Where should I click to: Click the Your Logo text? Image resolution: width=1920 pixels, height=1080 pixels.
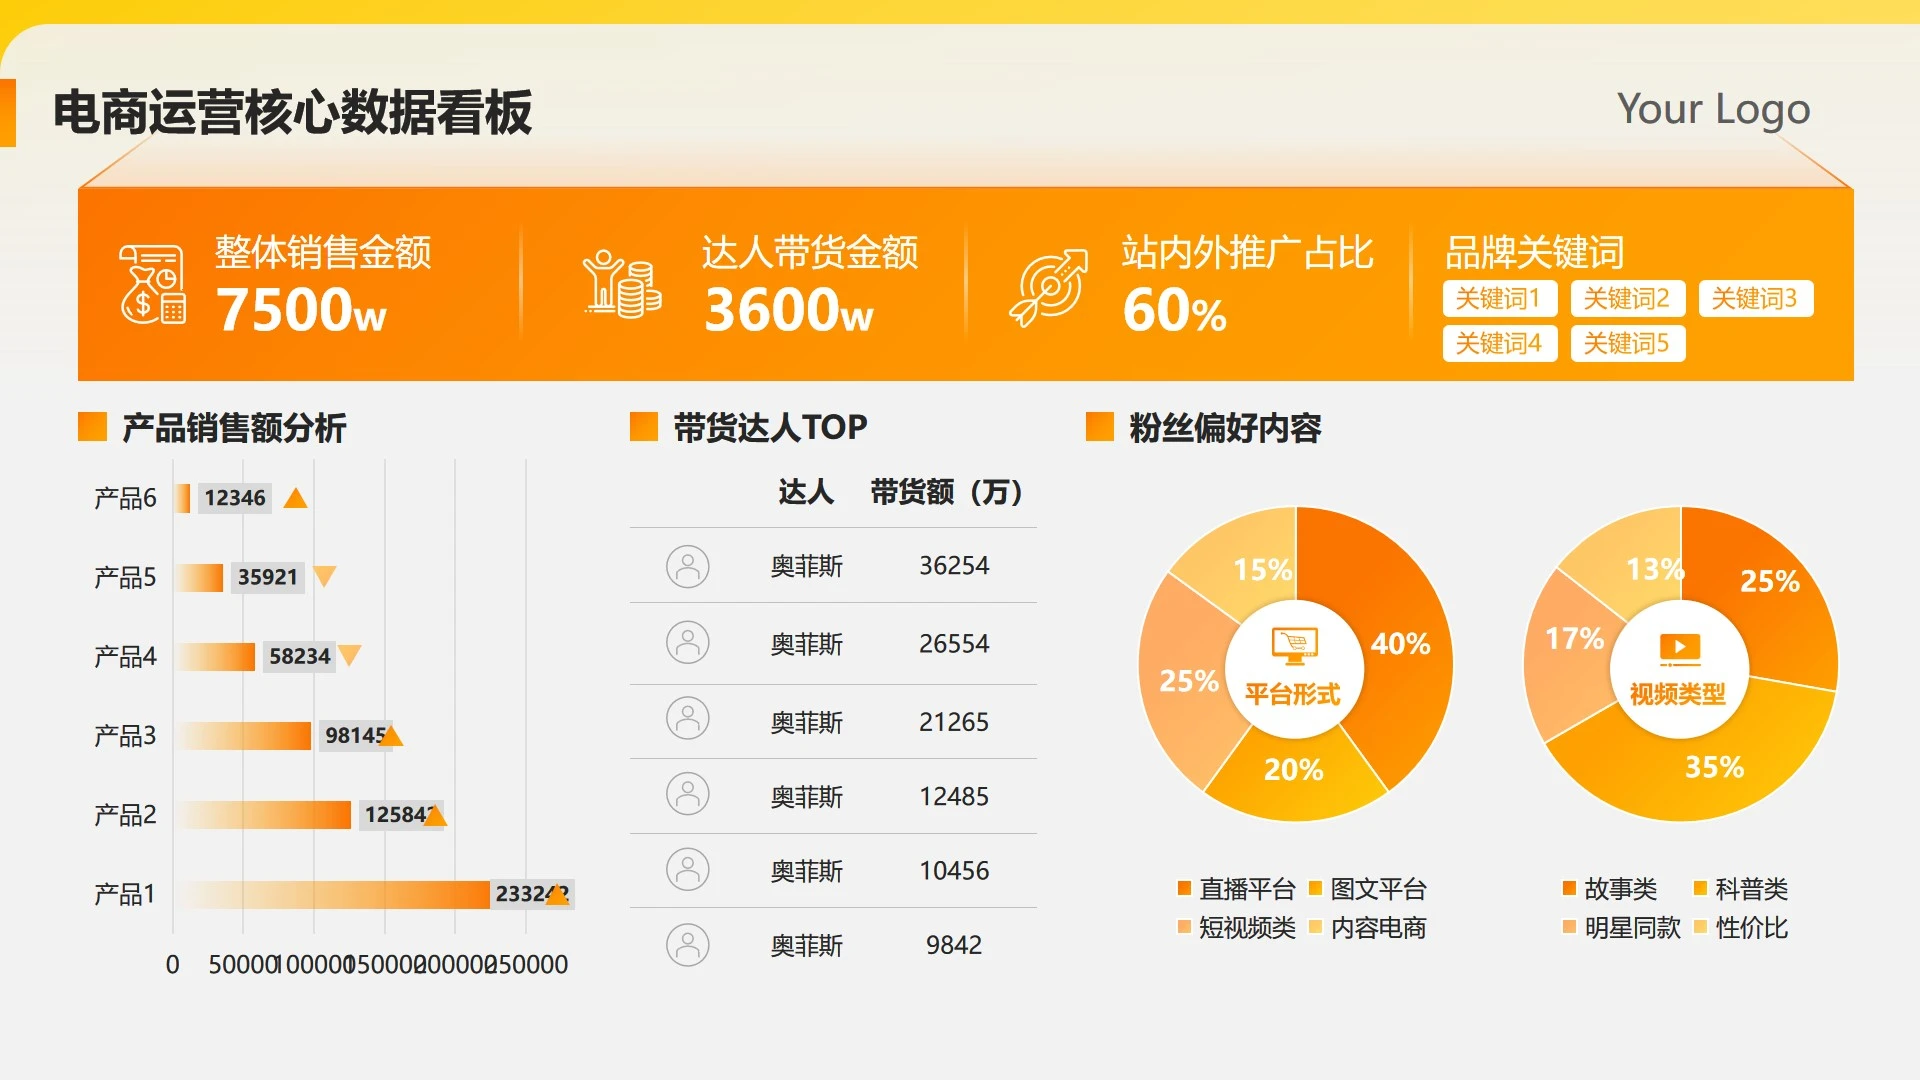[x=1713, y=109]
